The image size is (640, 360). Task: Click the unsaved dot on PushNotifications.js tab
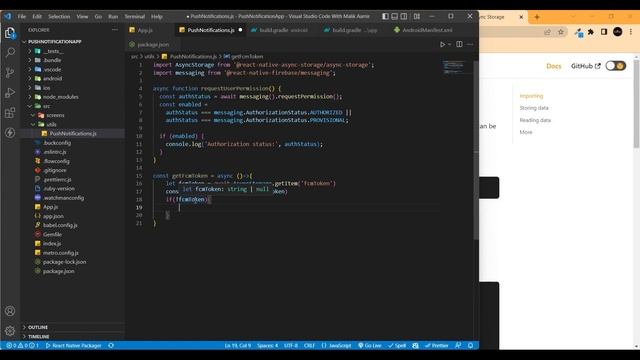coord(240,30)
